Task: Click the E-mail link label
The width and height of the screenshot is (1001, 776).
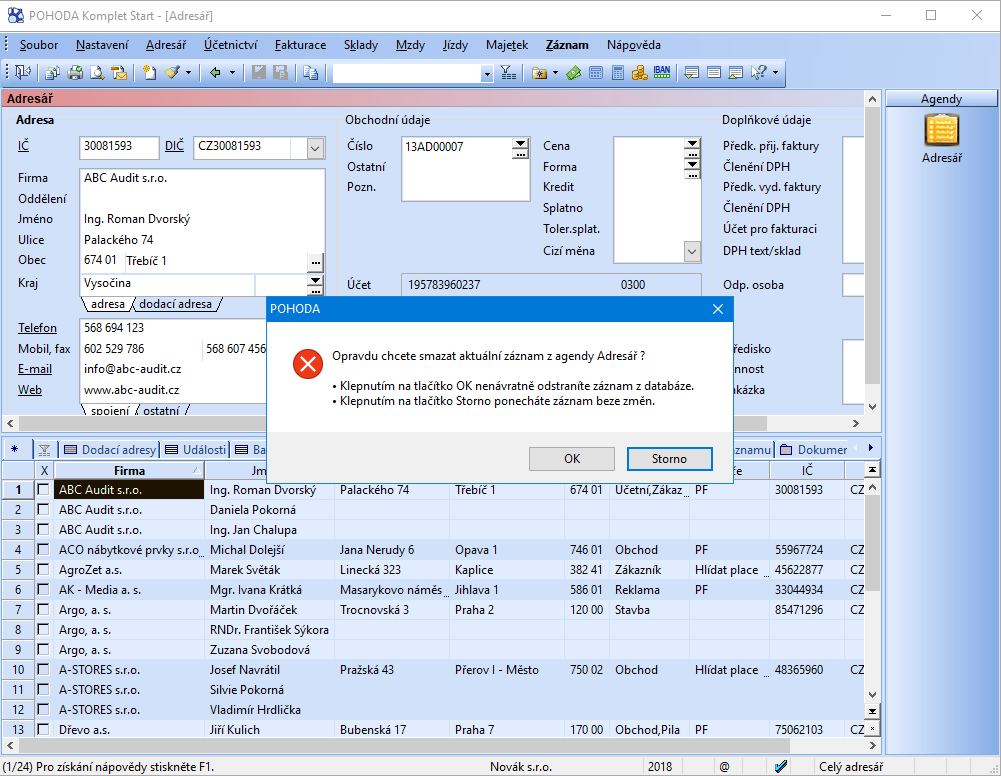Action: click(x=35, y=369)
